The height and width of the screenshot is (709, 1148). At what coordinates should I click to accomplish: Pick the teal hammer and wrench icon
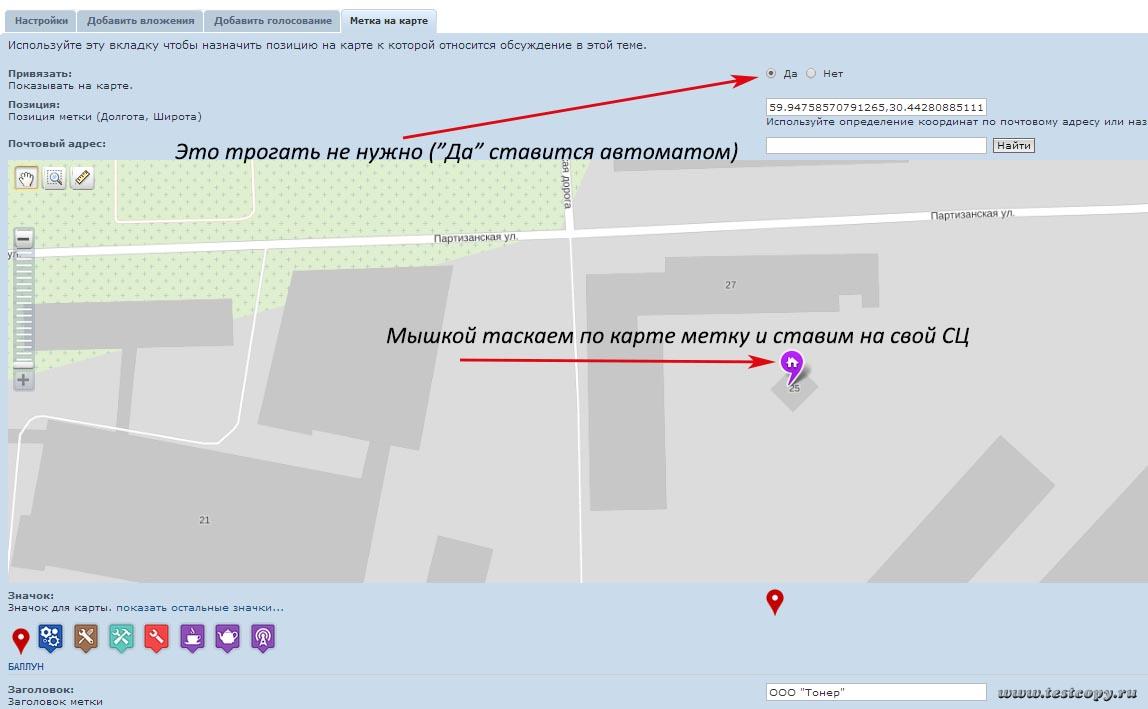[121, 637]
